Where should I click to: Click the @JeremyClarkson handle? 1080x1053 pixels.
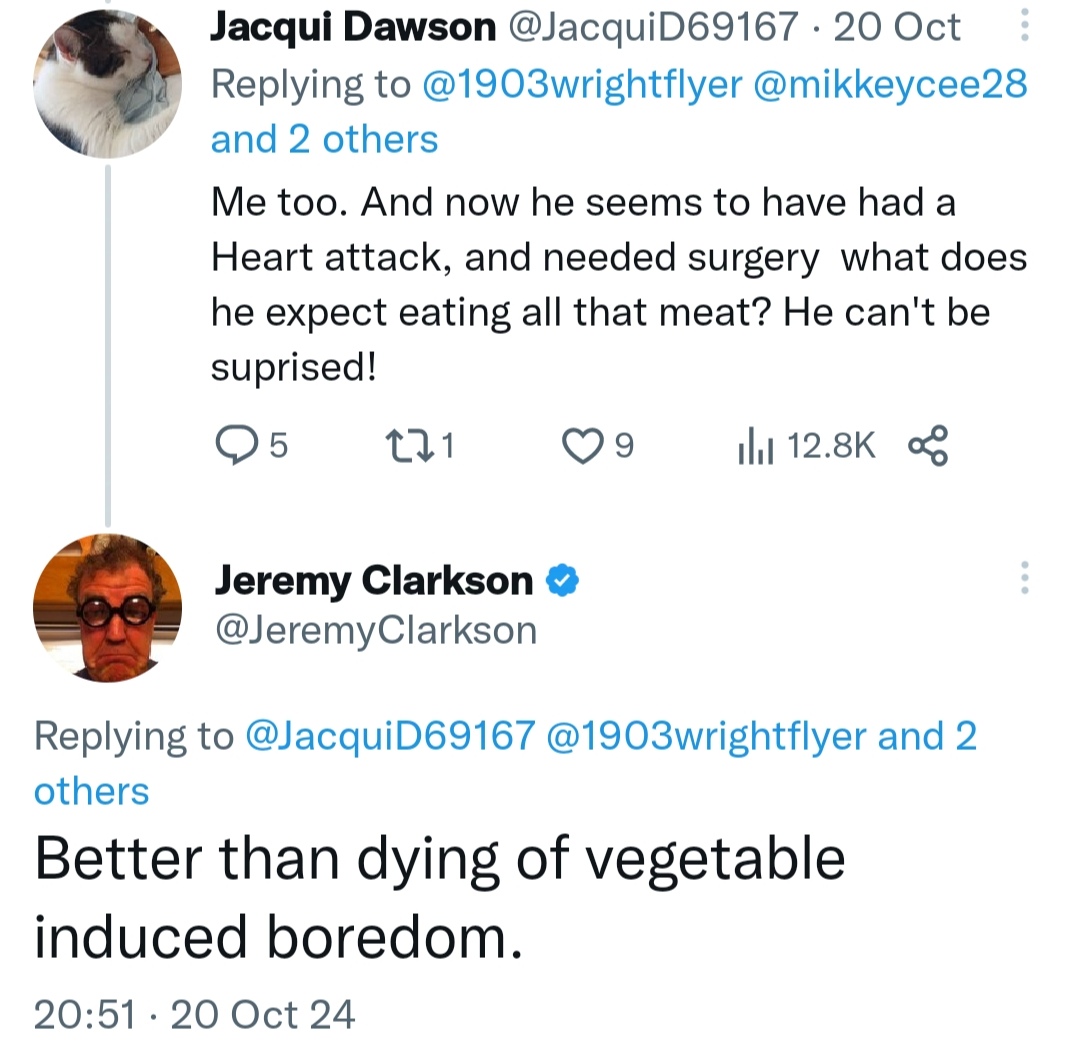coord(376,630)
